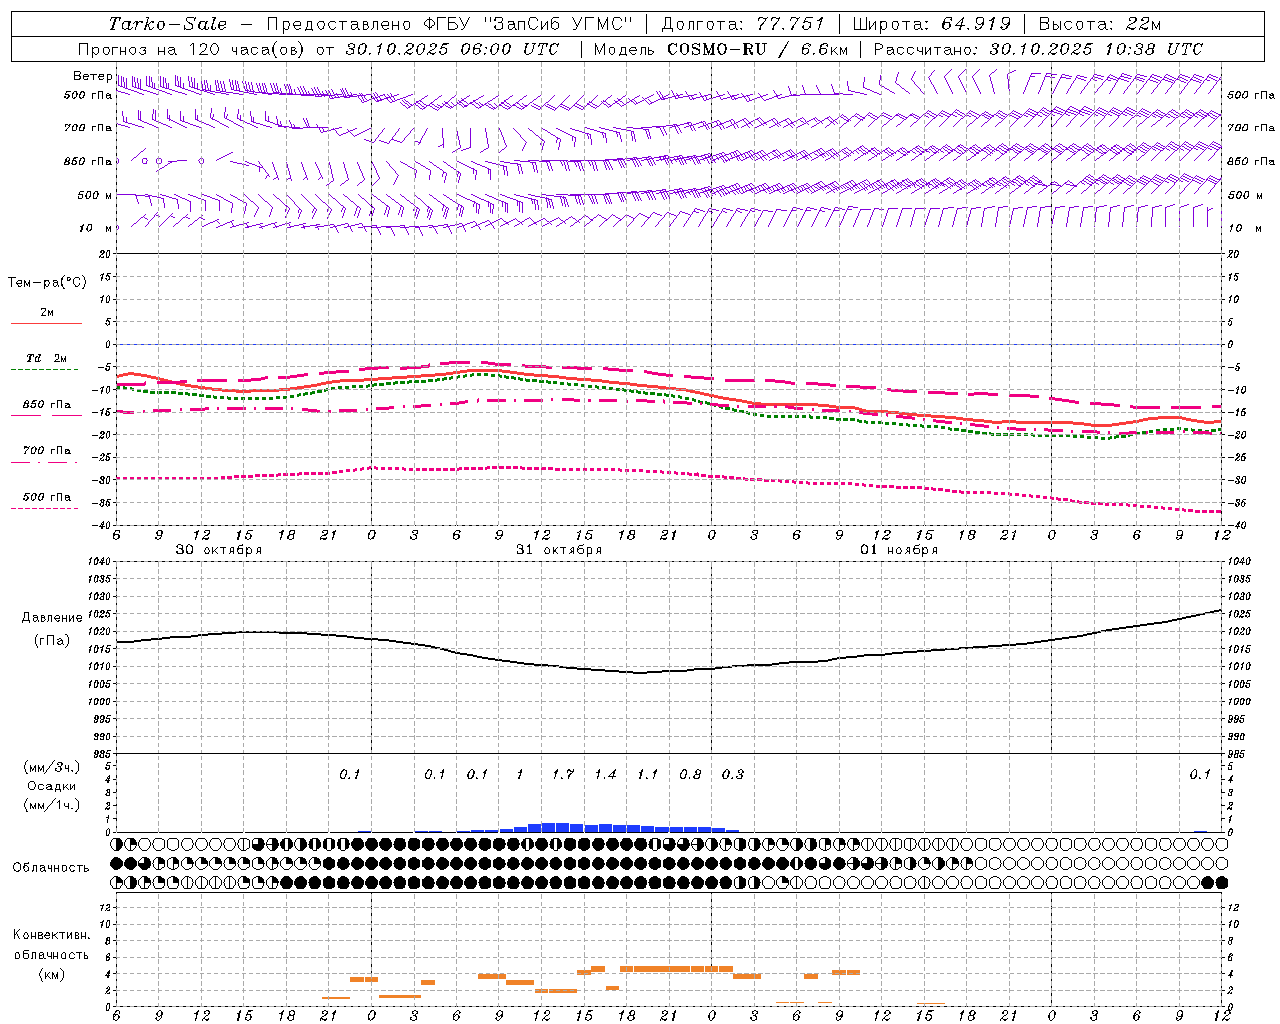Select the 'Долгота: 77.751' longitude value

pyautogui.click(x=743, y=24)
